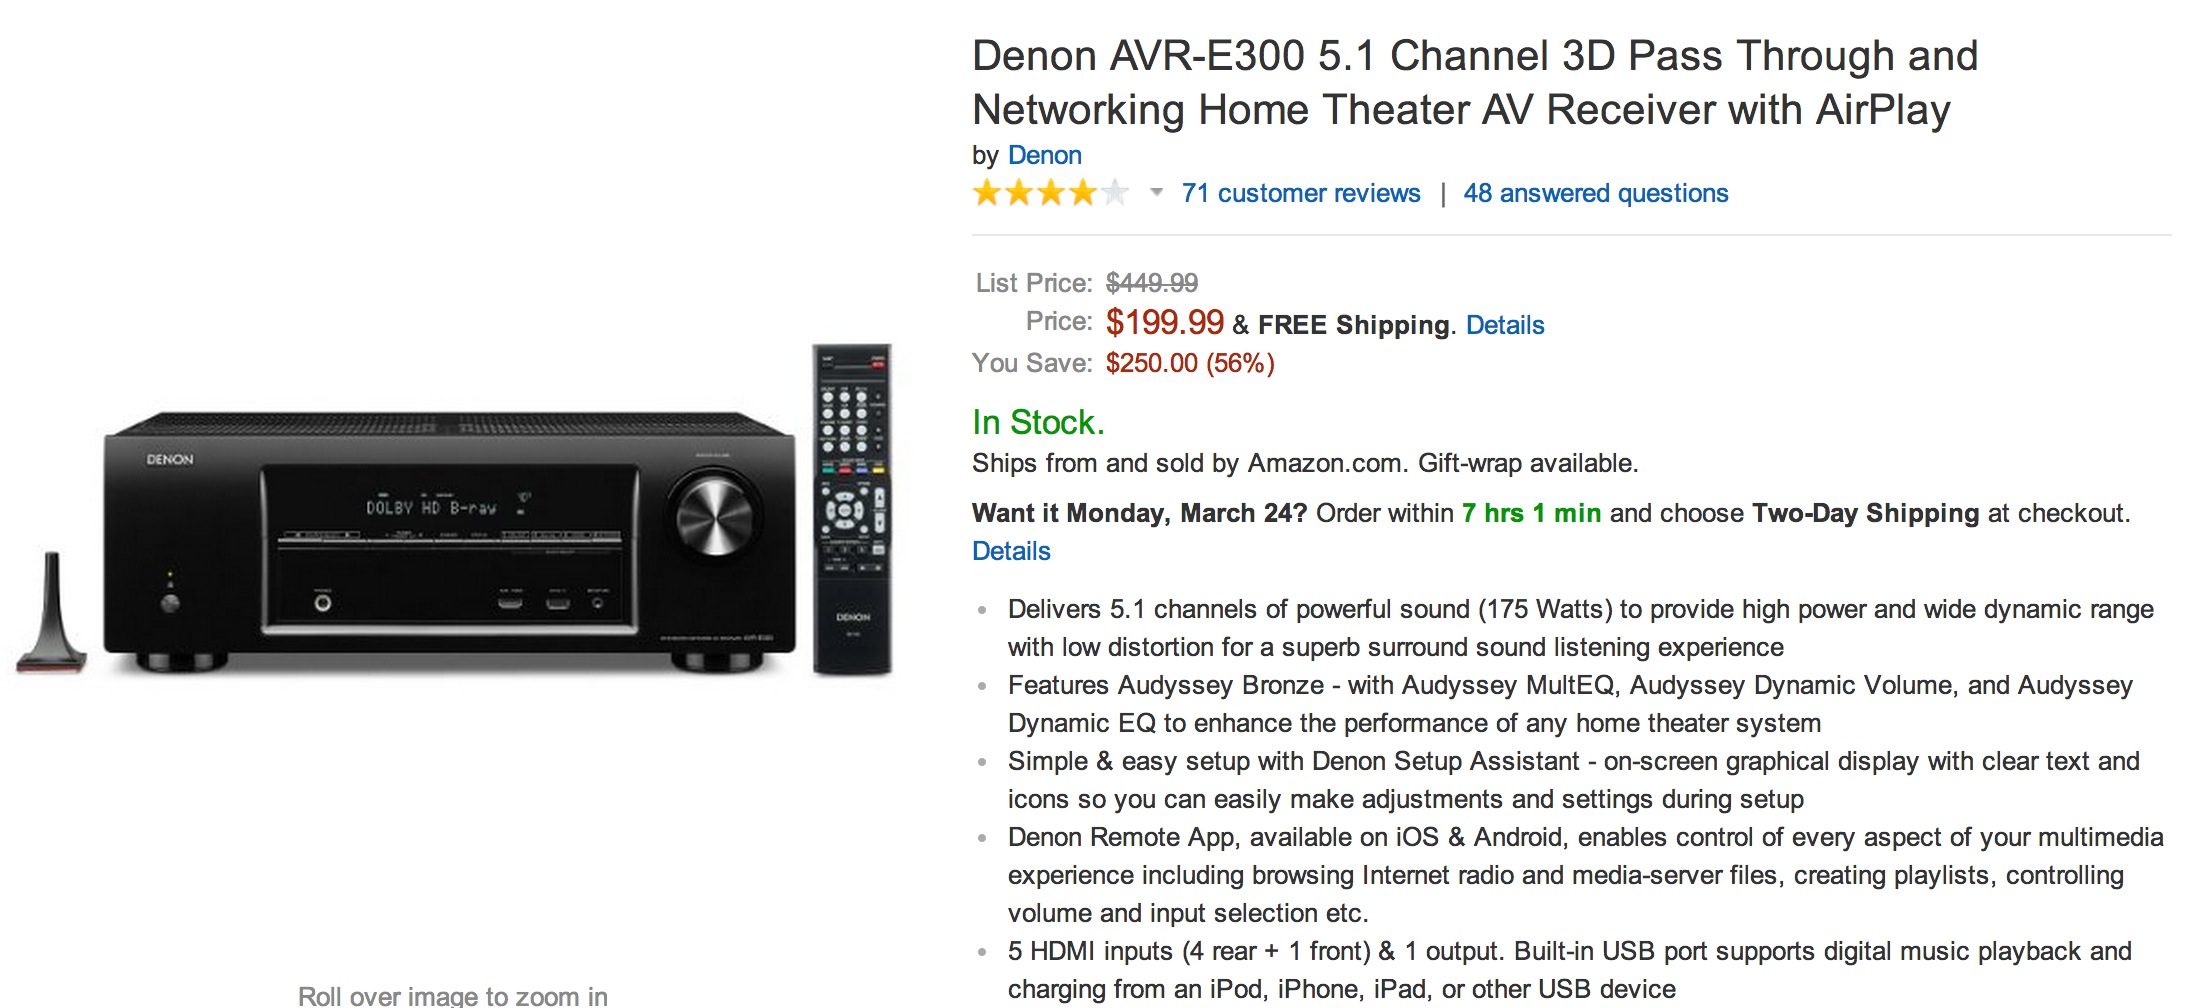2196x1008 pixels.
Task: Click the In Stock status text
Action: pos(1037,422)
